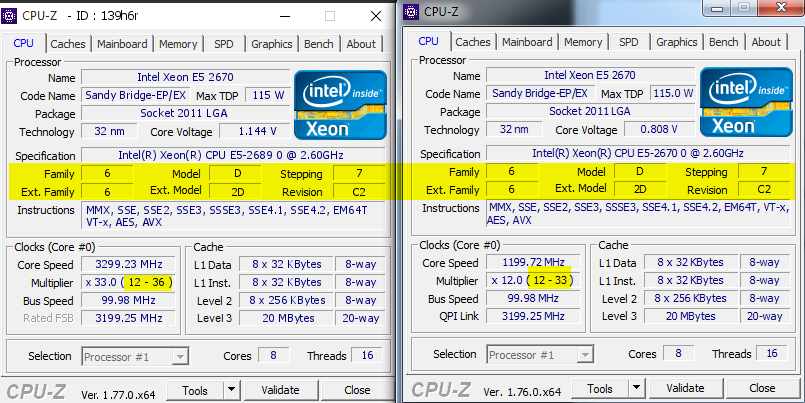Click multiplier x 12.0 (12 - 33) field

(x=533, y=281)
